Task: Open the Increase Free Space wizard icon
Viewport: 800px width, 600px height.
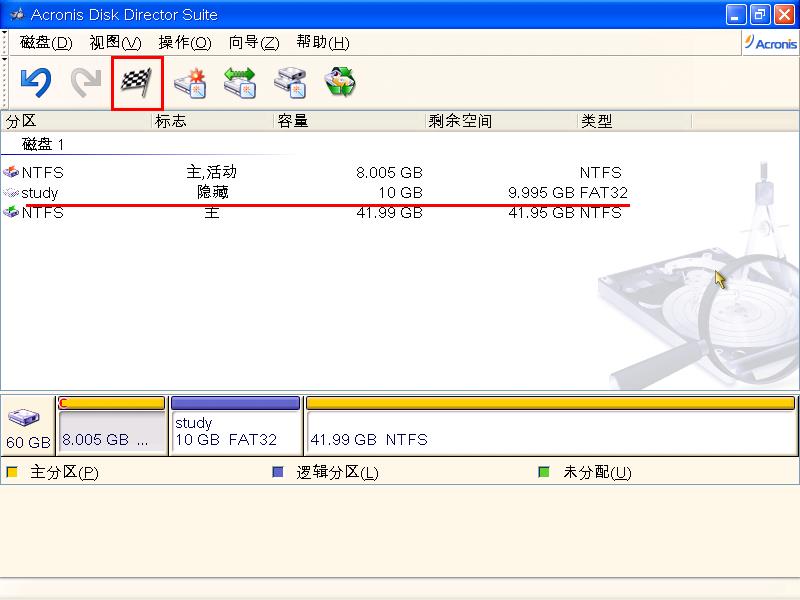Action: 240,82
